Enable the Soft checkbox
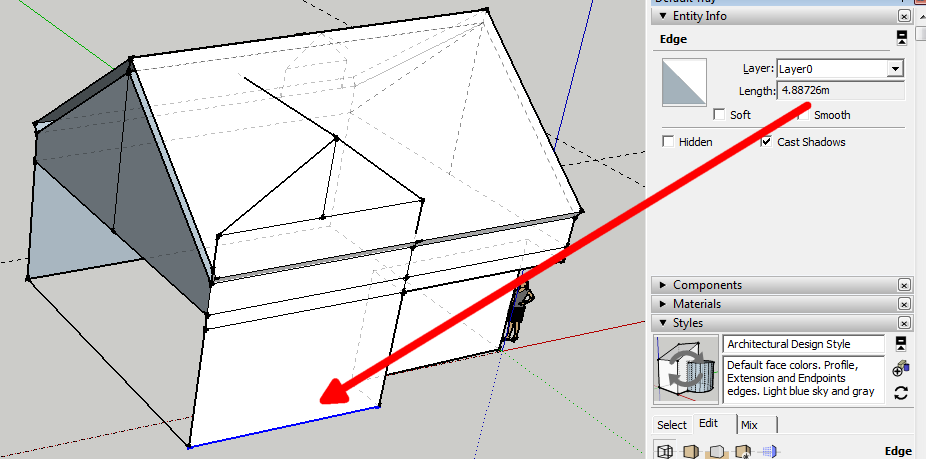 click(x=719, y=115)
